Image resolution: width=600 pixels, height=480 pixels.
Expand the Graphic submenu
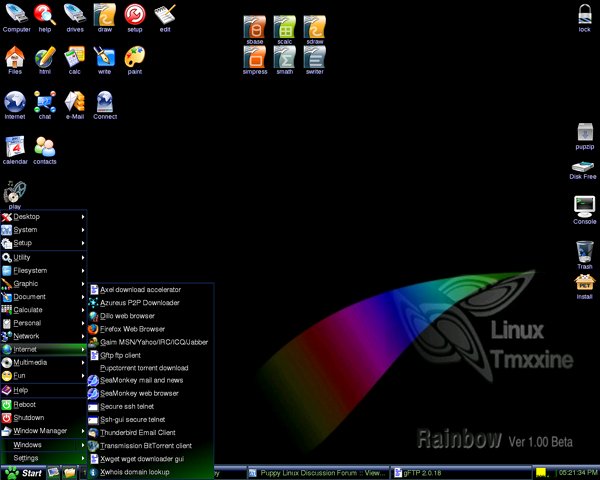pyautogui.click(x=43, y=284)
